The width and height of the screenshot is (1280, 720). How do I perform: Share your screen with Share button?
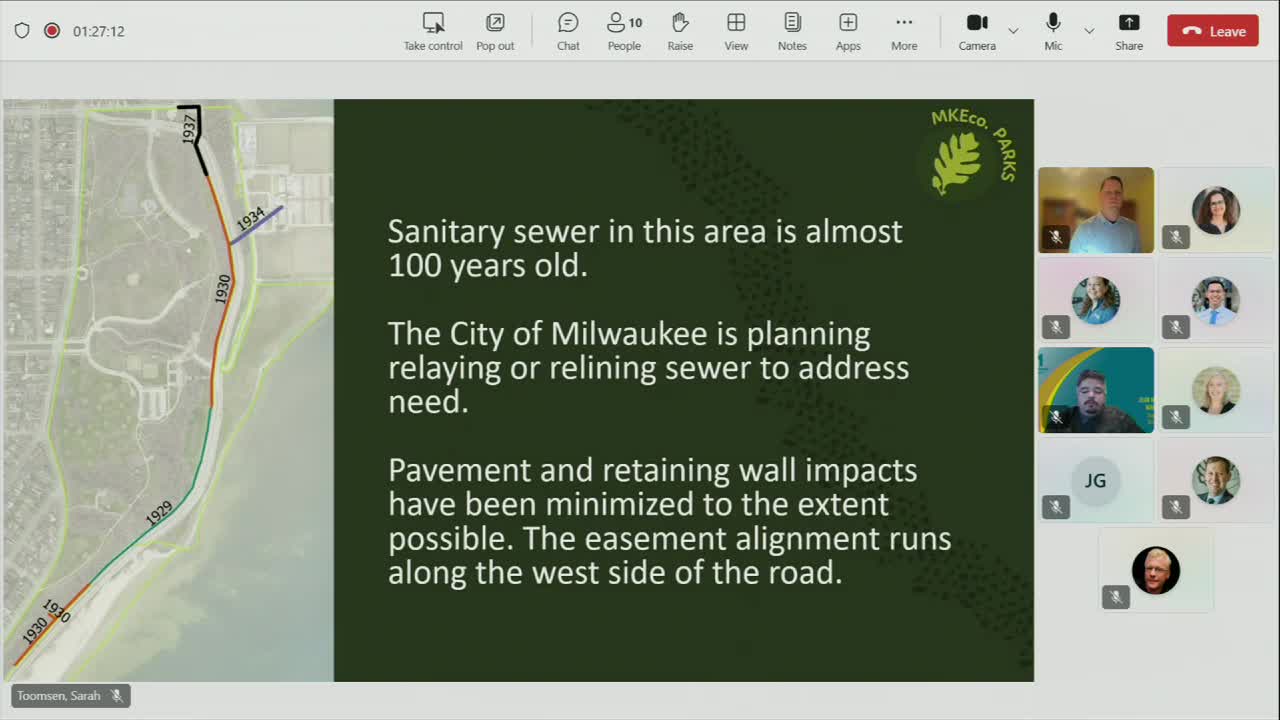[x=1129, y=31]
